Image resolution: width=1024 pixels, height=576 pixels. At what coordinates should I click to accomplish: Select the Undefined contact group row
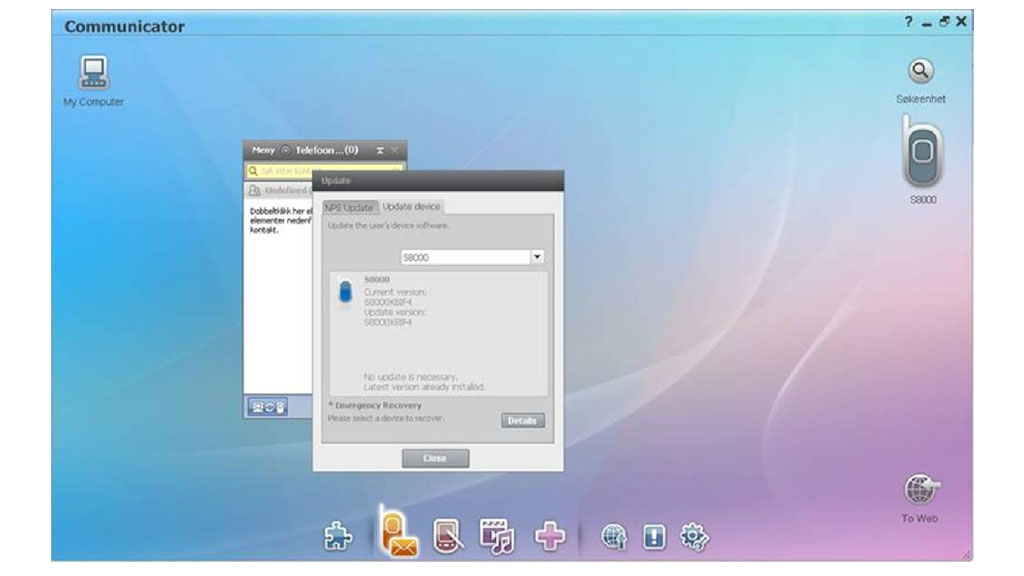coord(279,191)
